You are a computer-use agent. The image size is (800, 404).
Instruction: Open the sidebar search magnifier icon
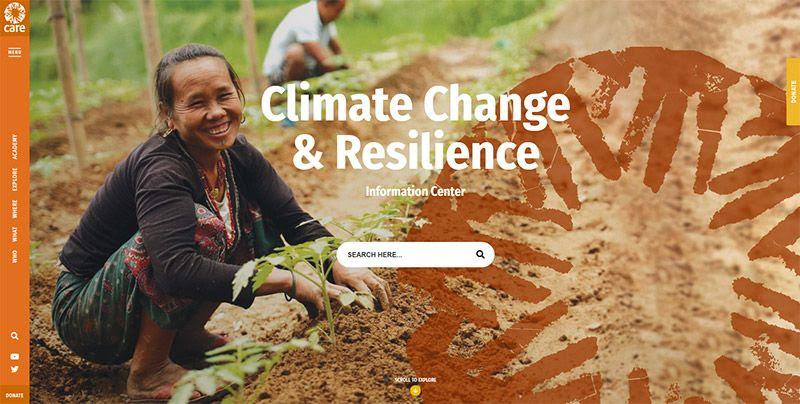pyautogui.click(x=14, y=336)
